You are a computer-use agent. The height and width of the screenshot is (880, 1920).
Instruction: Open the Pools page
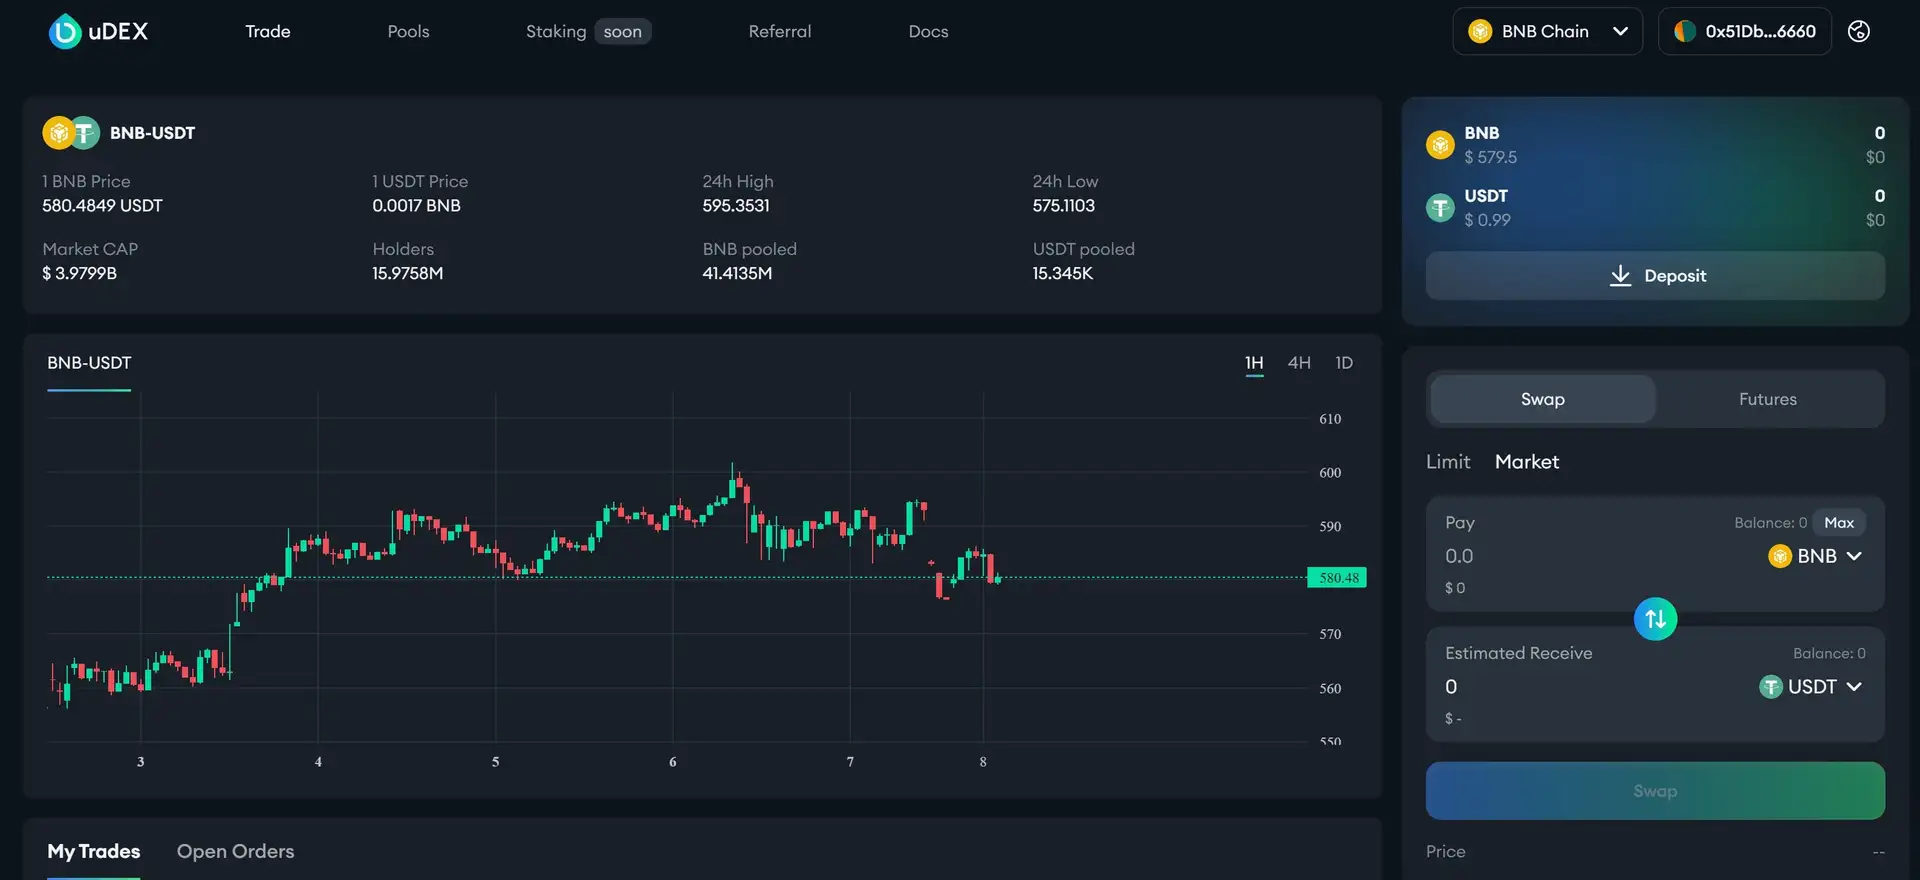click(408, 32)
